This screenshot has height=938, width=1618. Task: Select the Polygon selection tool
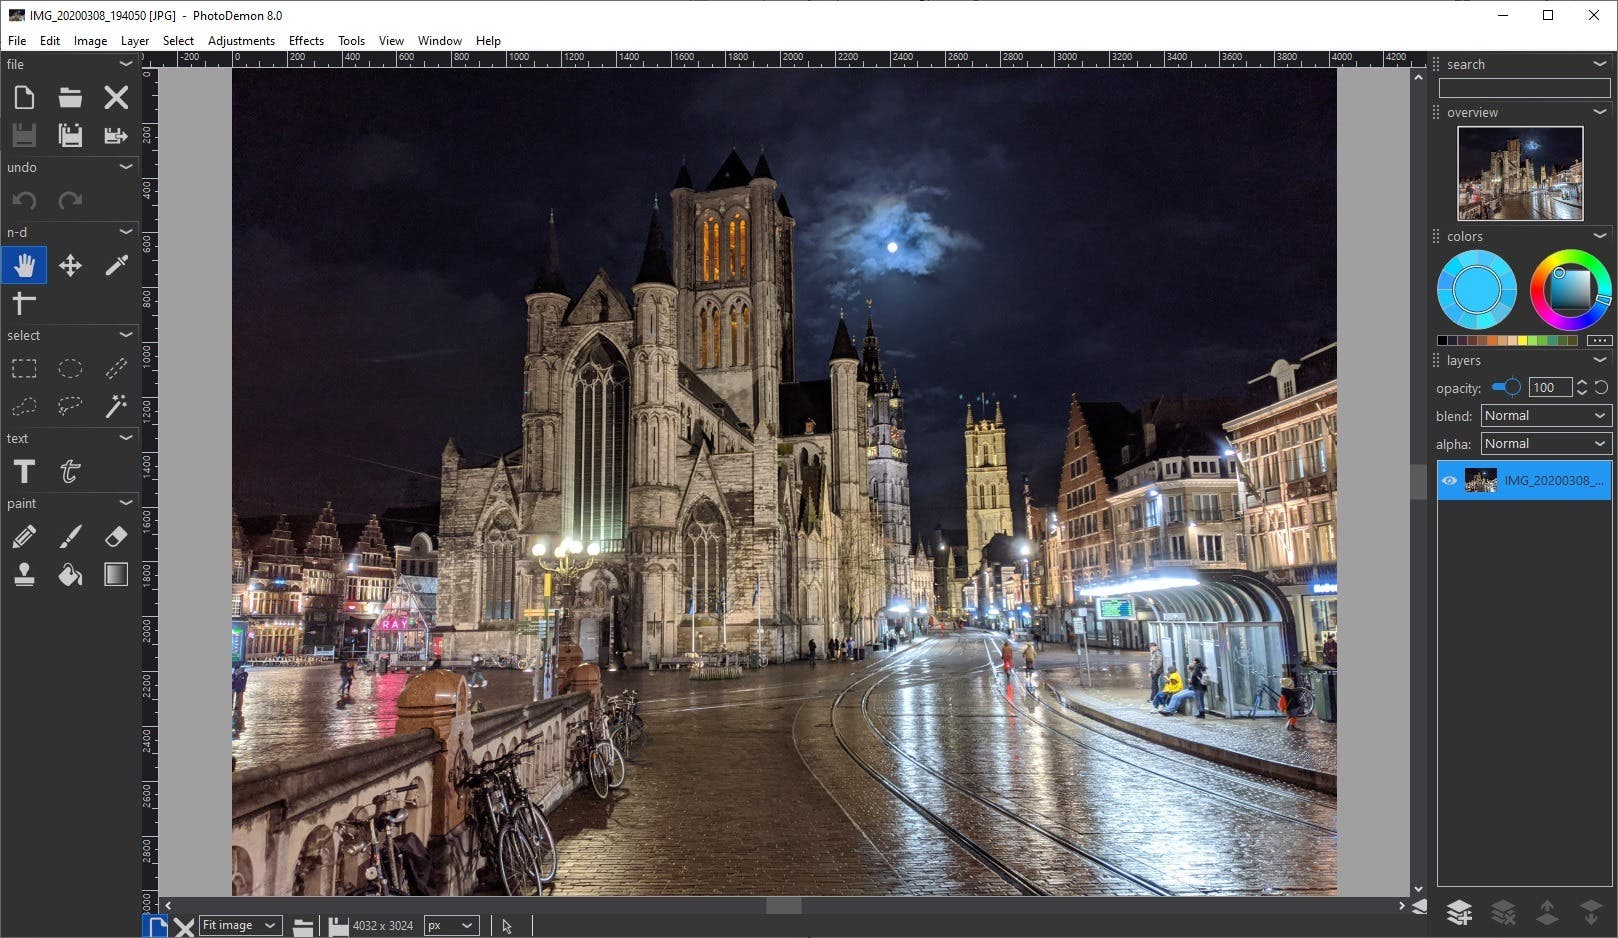pyautogui.click(x=24, y=406)
